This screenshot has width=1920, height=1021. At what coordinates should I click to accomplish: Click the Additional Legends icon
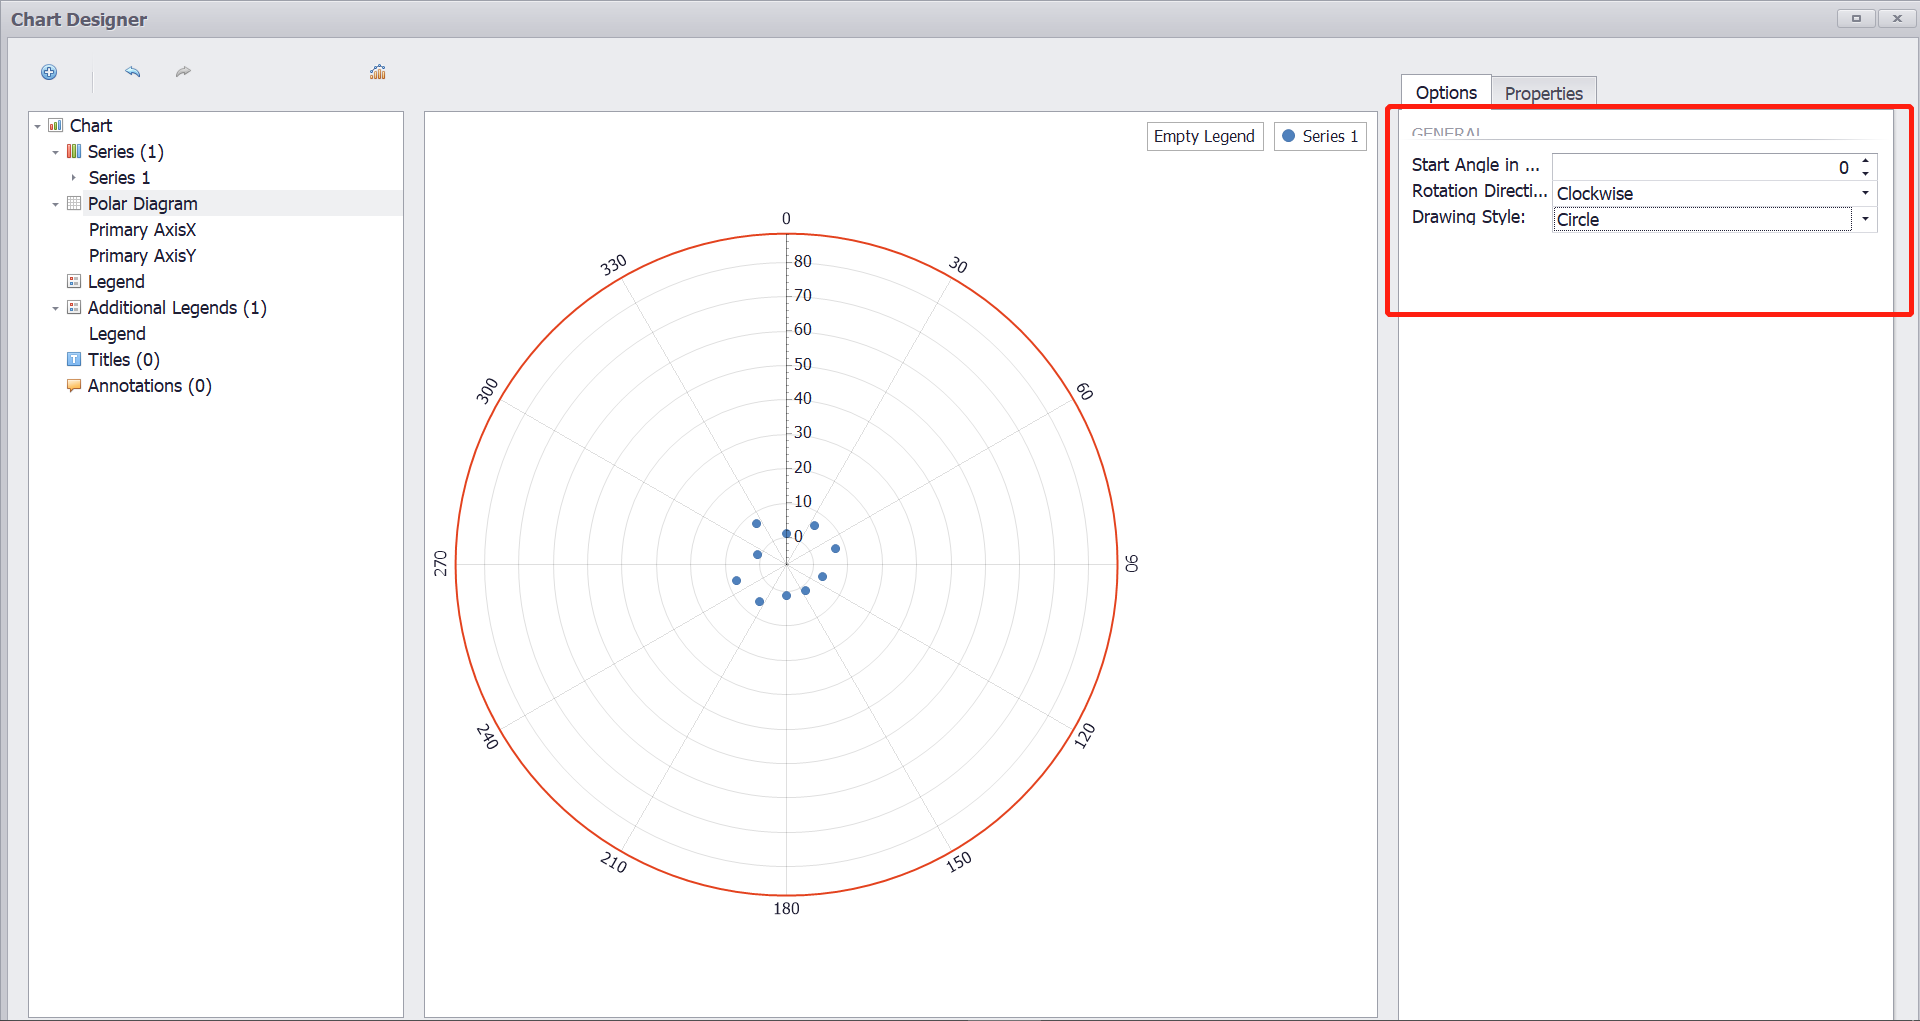(74, 307)
